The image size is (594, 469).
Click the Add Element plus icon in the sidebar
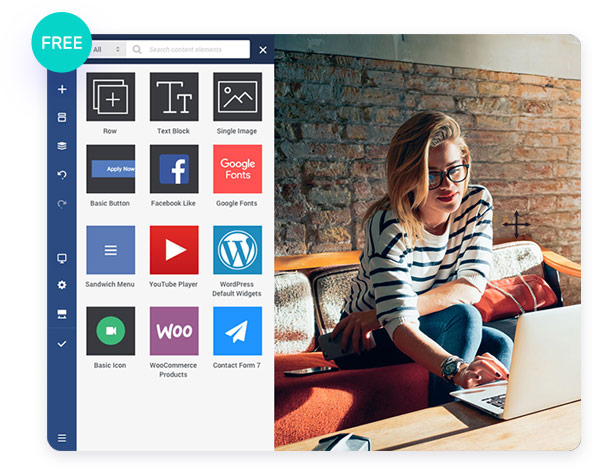[x=62, y=89]
